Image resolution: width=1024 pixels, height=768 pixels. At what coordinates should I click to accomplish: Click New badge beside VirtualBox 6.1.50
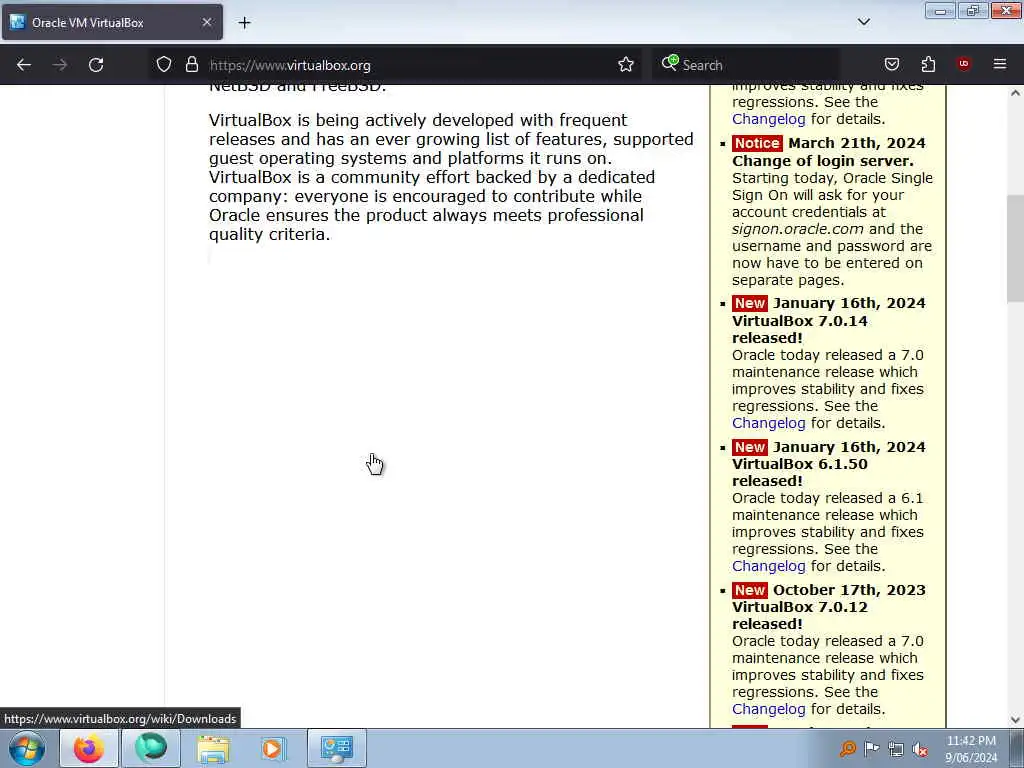750,447
